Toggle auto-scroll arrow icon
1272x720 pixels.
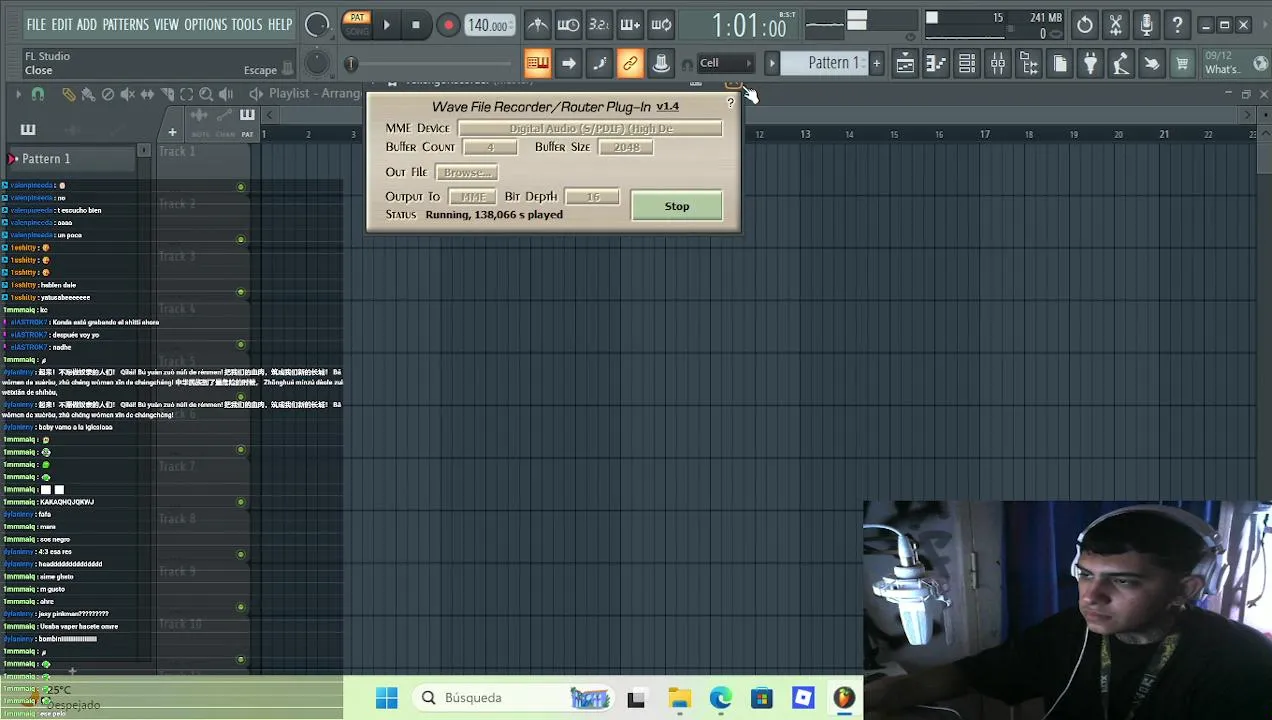pos(568,64)
